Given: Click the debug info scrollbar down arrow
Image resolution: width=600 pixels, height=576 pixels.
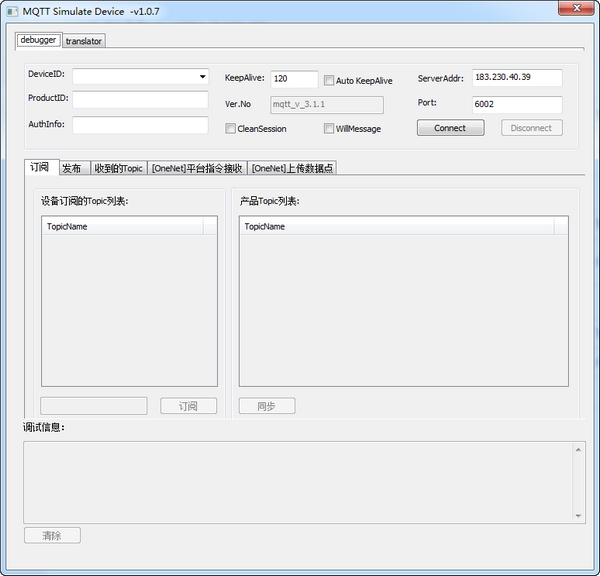Looking at the screenshot, I should point(579,514).
